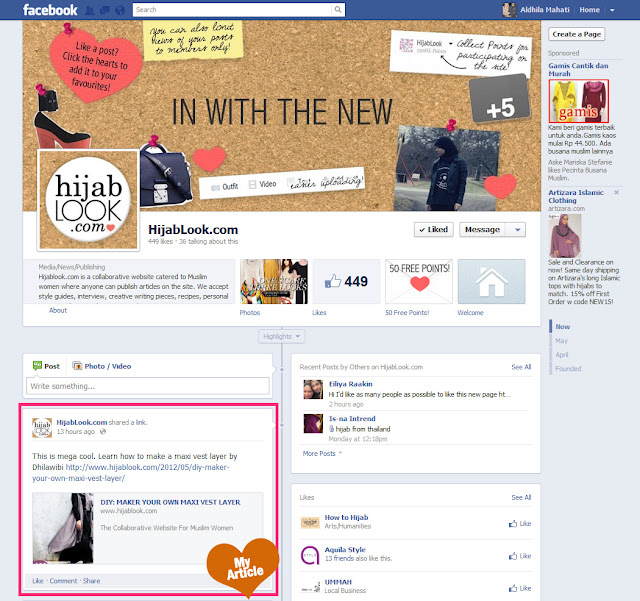Click Eiliya Raakin avatar
Viewport: 640px width, 601px height.
point(313,389)
